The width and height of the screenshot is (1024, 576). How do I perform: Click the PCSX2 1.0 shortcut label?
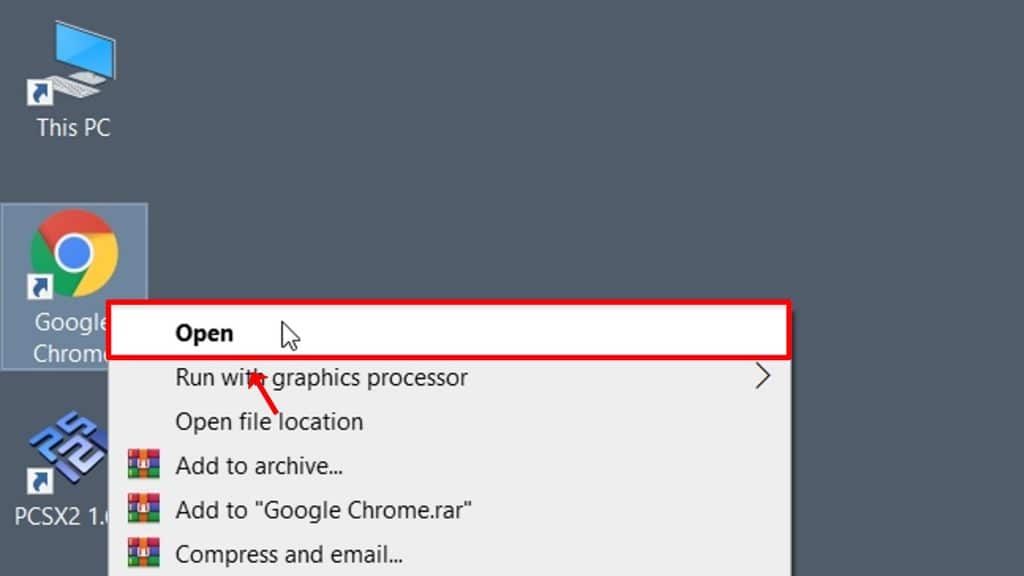pos(61,517)
